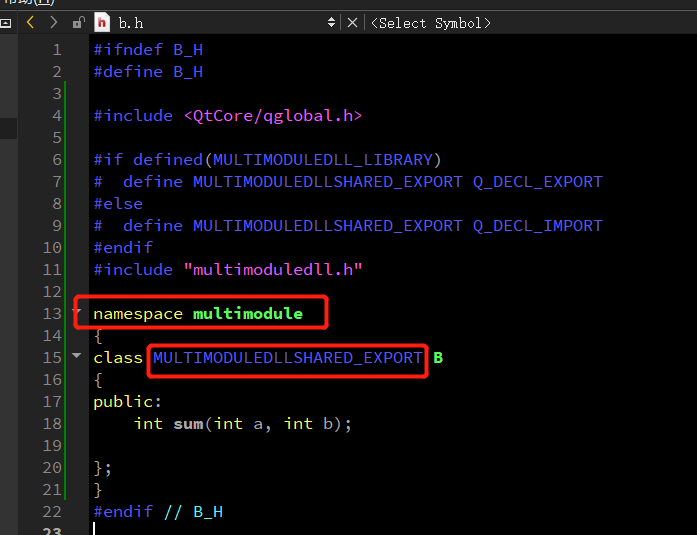Click the #else directive

tap(118, 204)
